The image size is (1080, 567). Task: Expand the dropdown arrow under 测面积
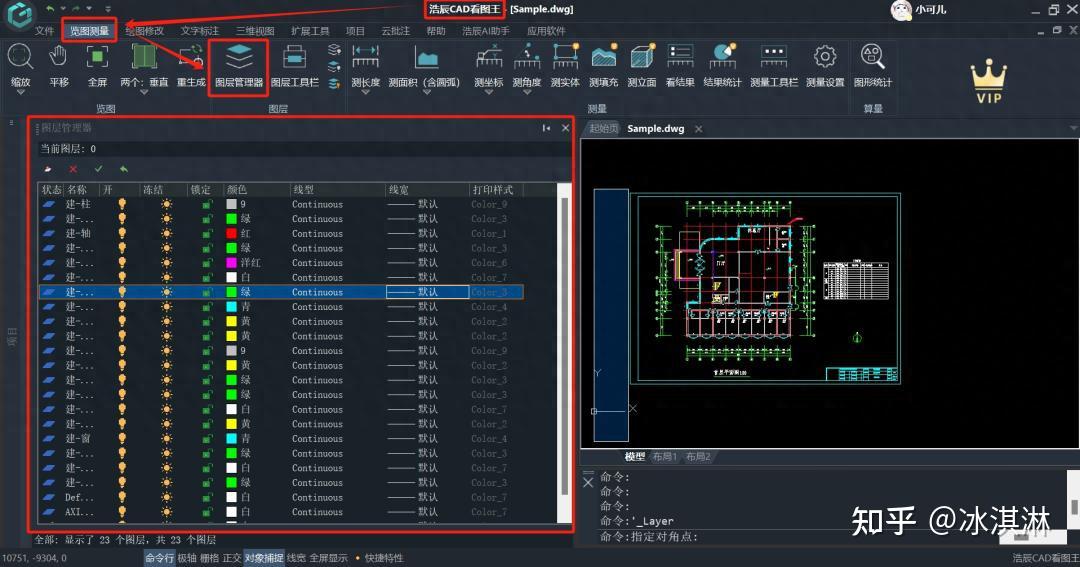coord(426,92)
